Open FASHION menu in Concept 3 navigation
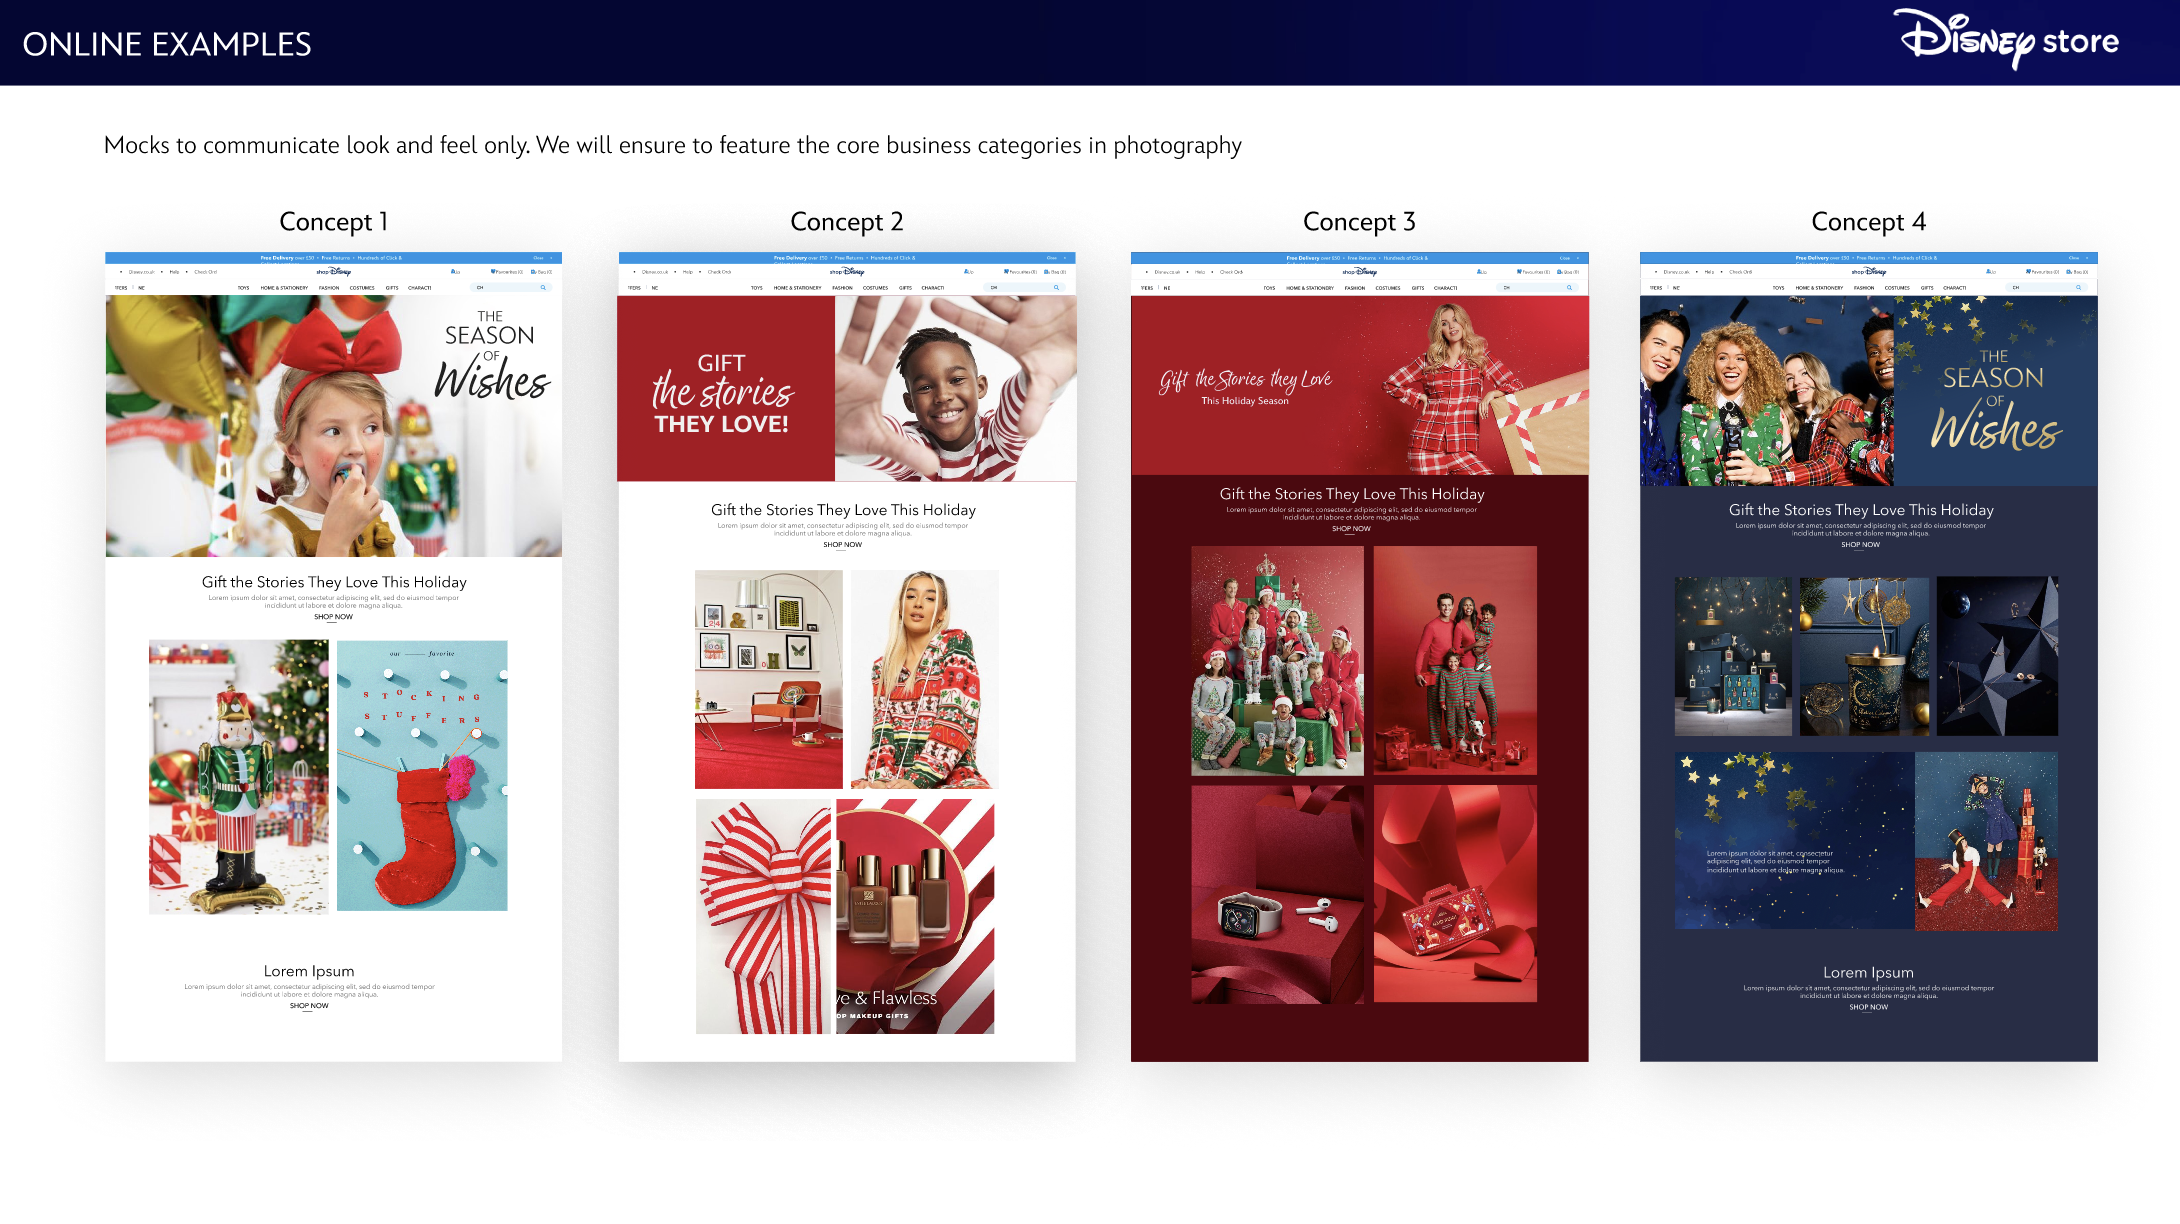The height and width of the screenshot is (1224, 2180). coord(1355,288)
